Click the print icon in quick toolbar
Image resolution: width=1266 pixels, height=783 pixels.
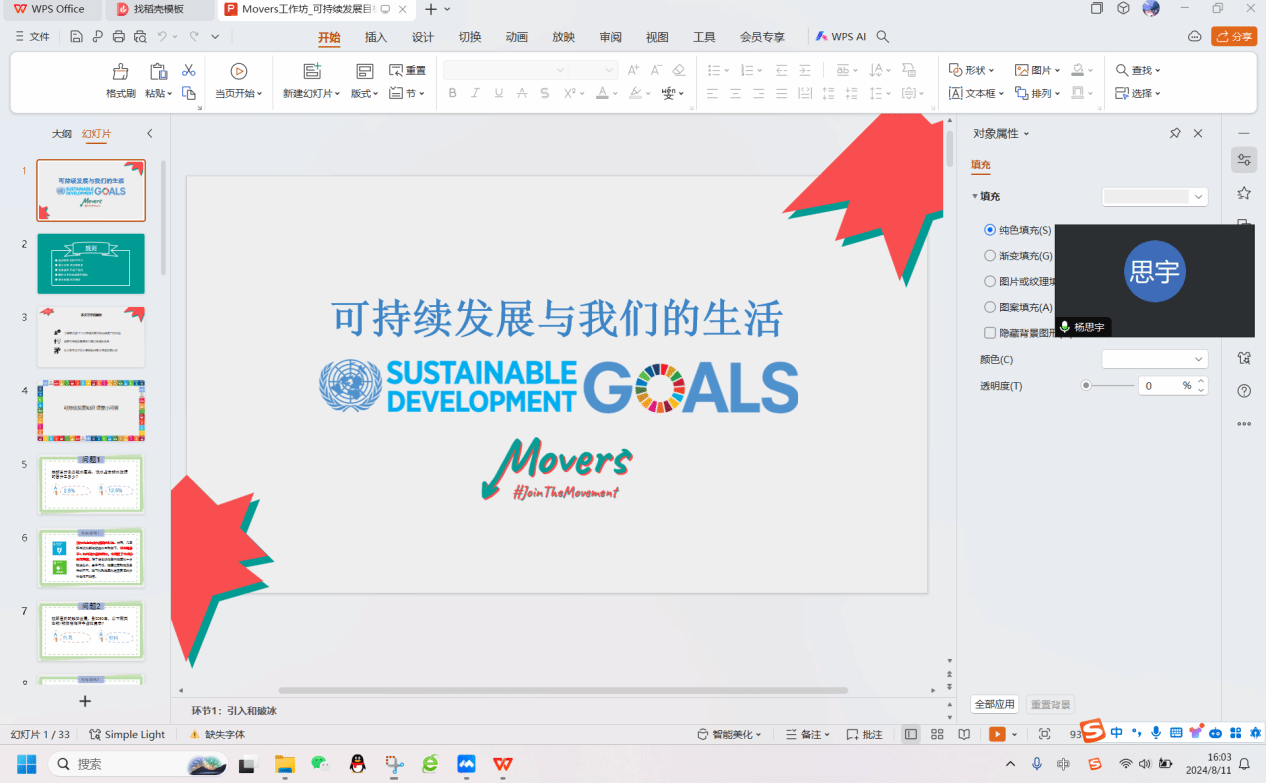[119, 37]
